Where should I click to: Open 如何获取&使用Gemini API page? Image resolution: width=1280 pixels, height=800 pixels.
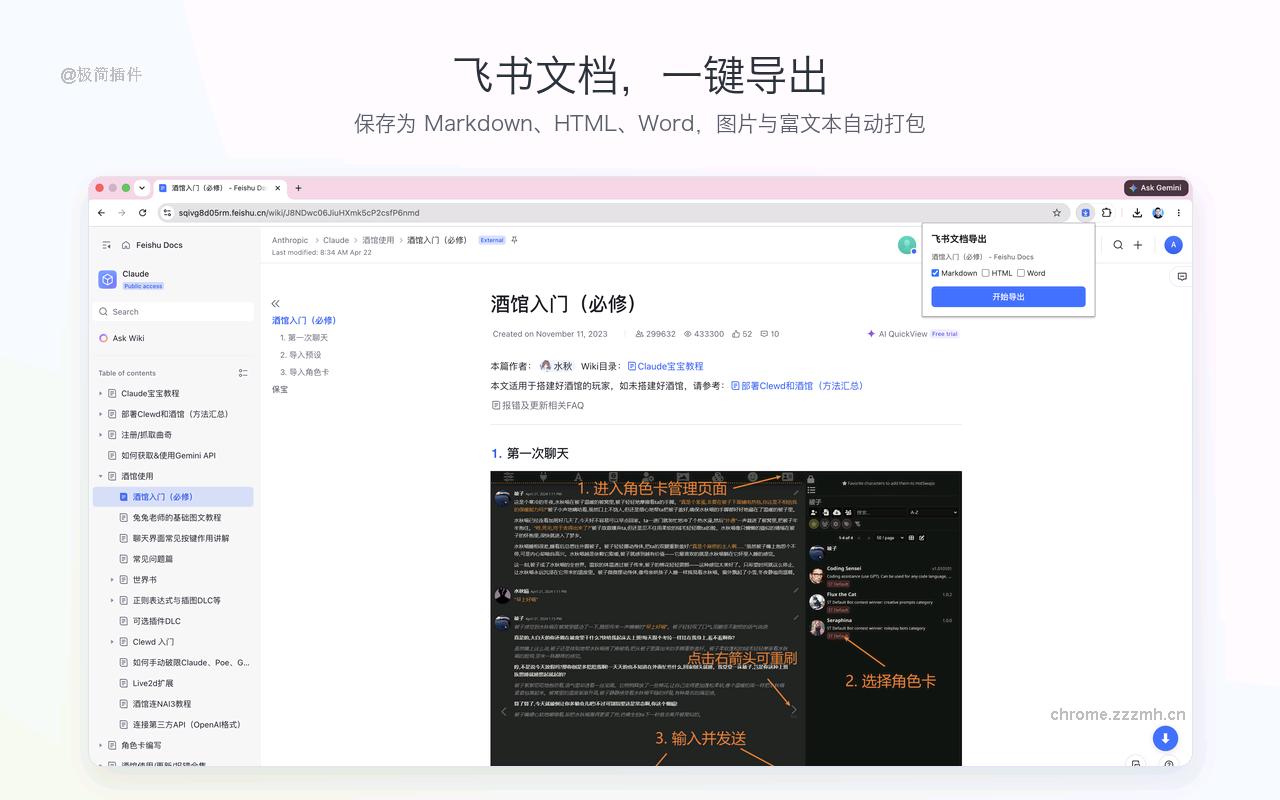click(x=168, y=455)
